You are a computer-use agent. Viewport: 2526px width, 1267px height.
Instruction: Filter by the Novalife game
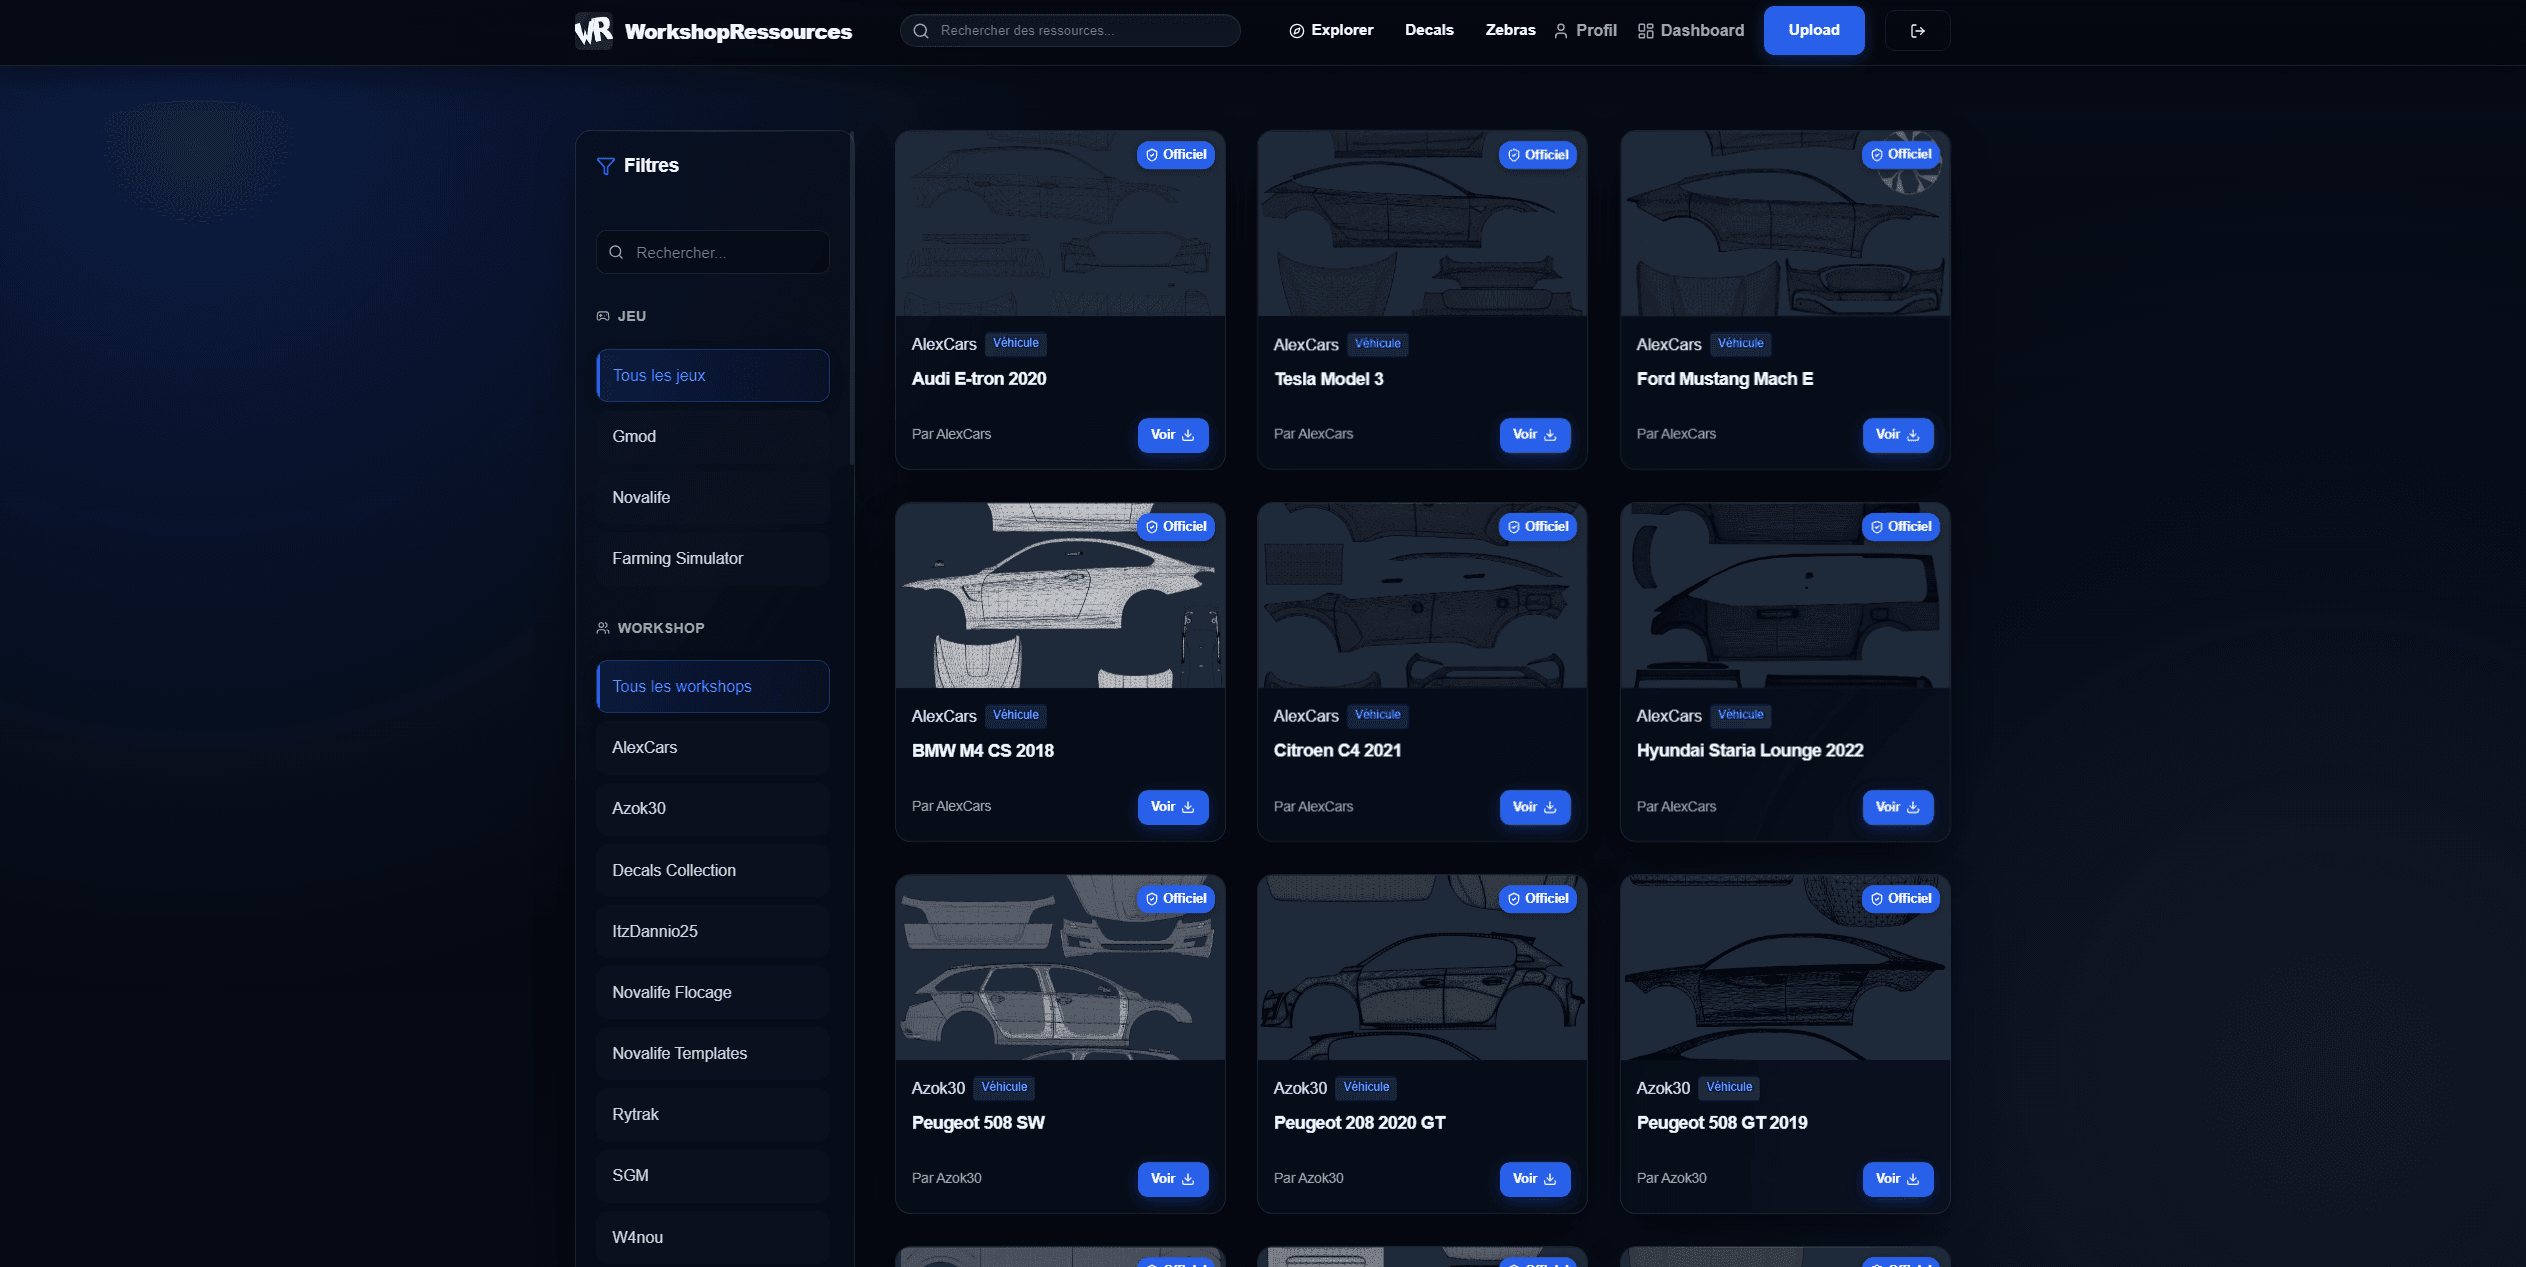(x=713, y=498)
